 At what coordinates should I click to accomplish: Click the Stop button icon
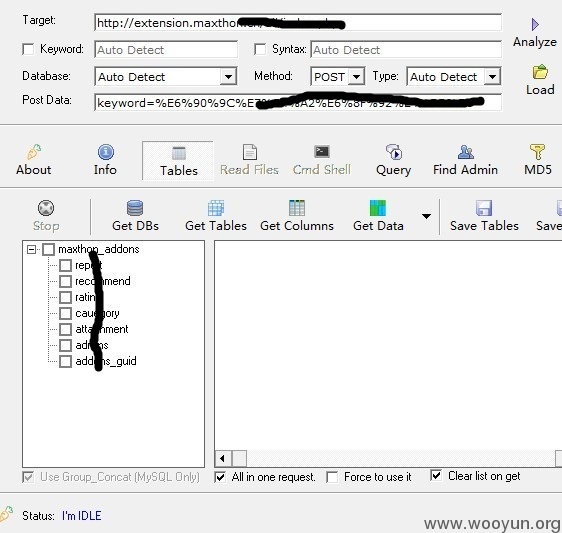(46, 208)
